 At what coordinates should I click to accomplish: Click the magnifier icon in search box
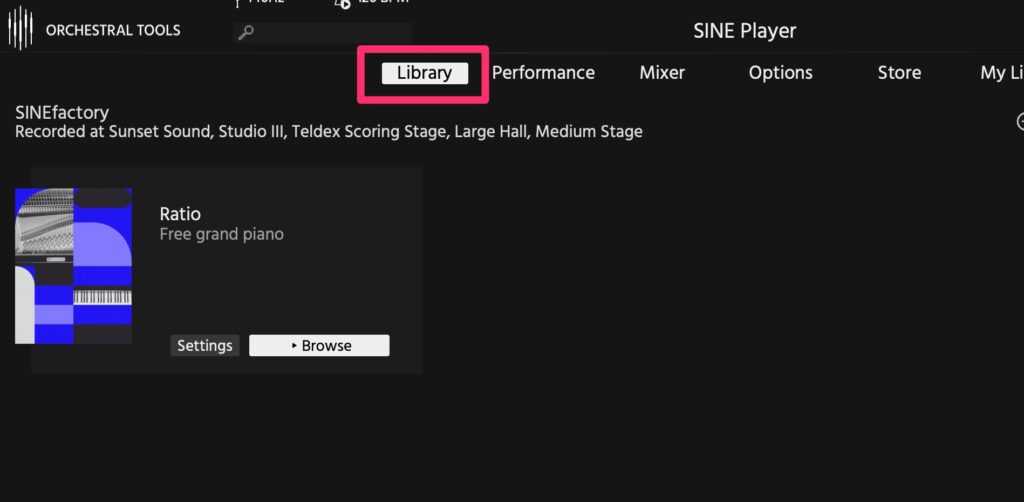[246, 33]
